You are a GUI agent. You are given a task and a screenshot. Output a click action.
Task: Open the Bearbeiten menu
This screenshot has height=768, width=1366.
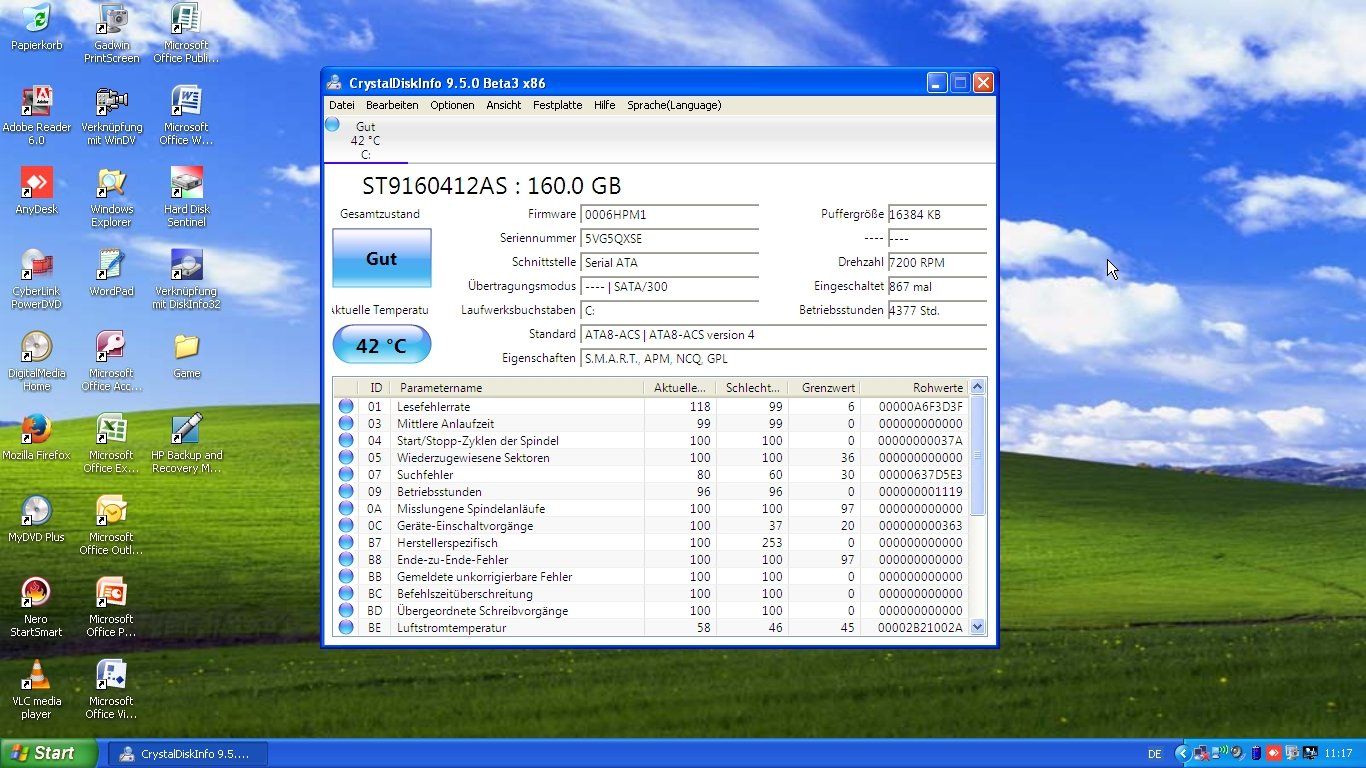[x=392, y=105]
